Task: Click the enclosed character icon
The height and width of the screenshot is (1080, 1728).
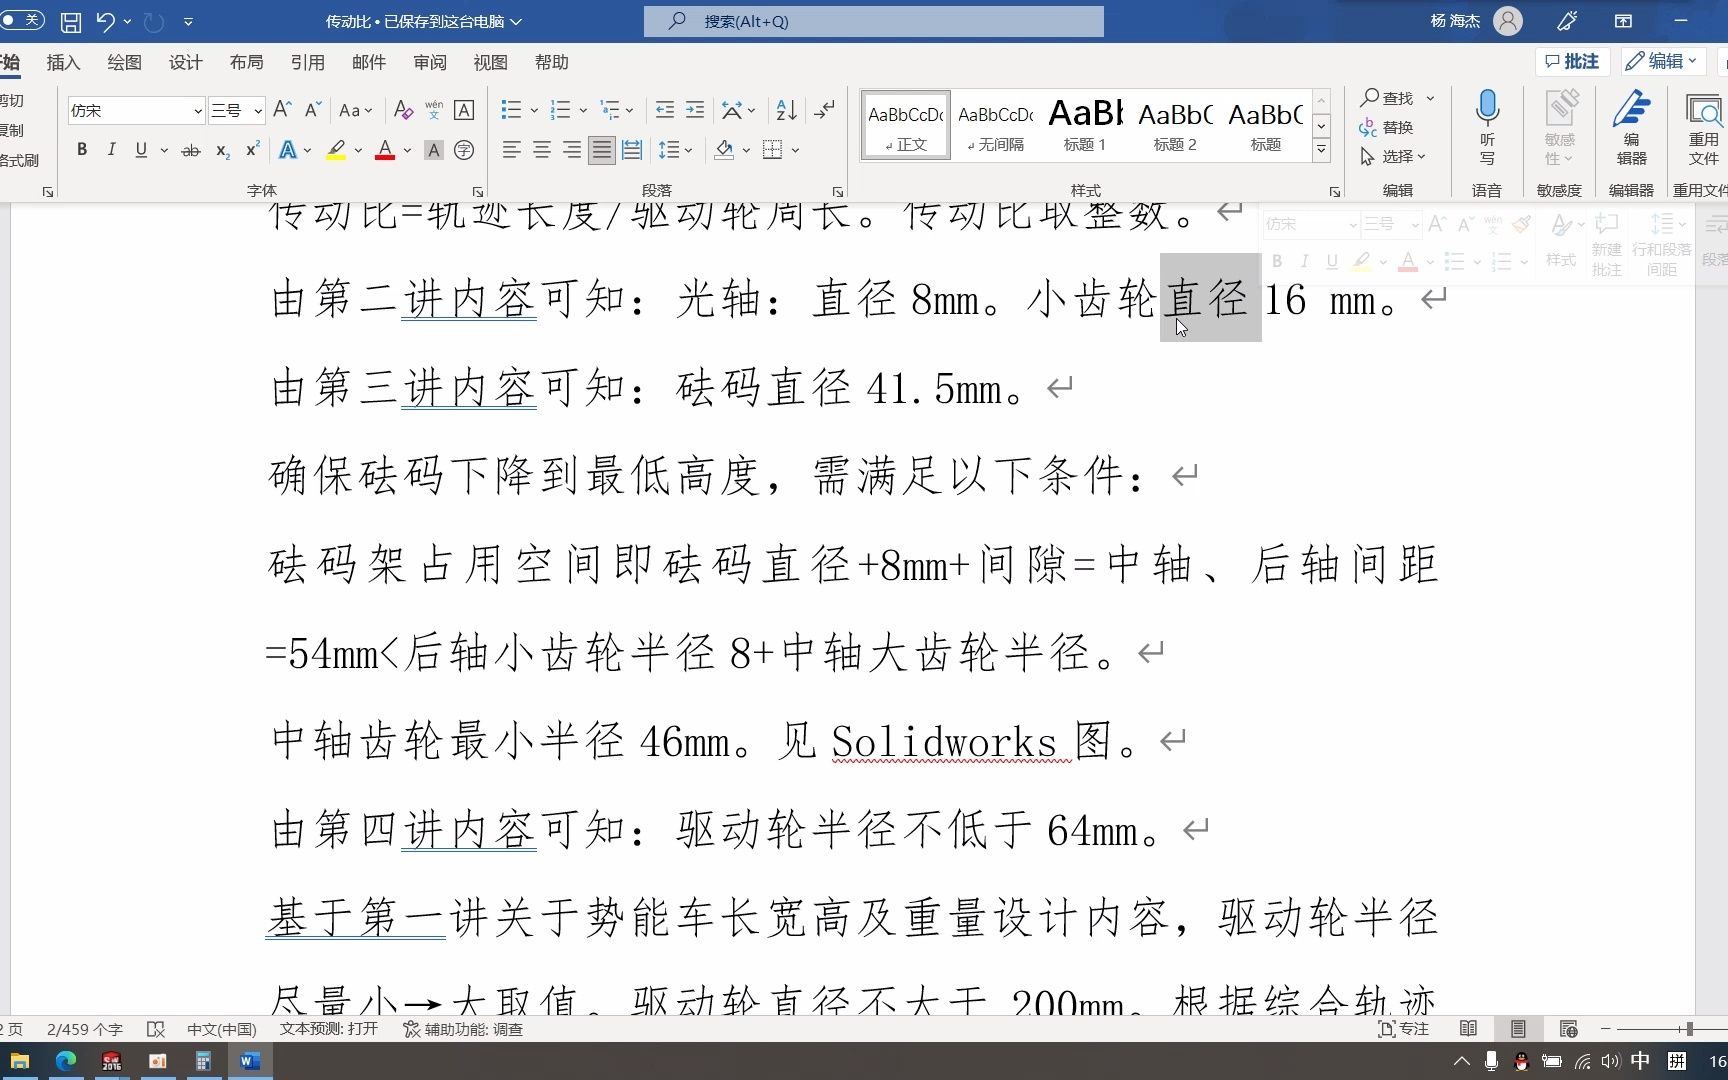Action: (464, 150)
